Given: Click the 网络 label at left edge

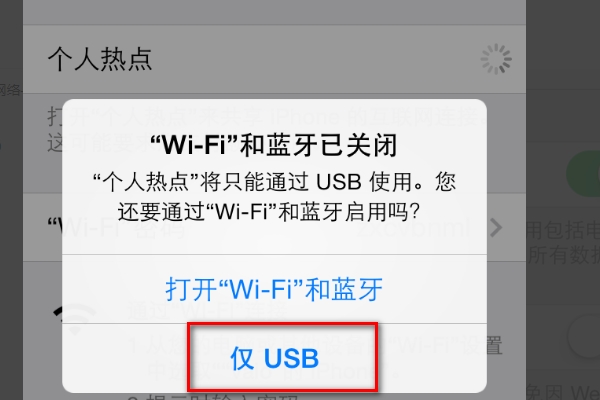Looking at the screenshot, I should [10, 90].
